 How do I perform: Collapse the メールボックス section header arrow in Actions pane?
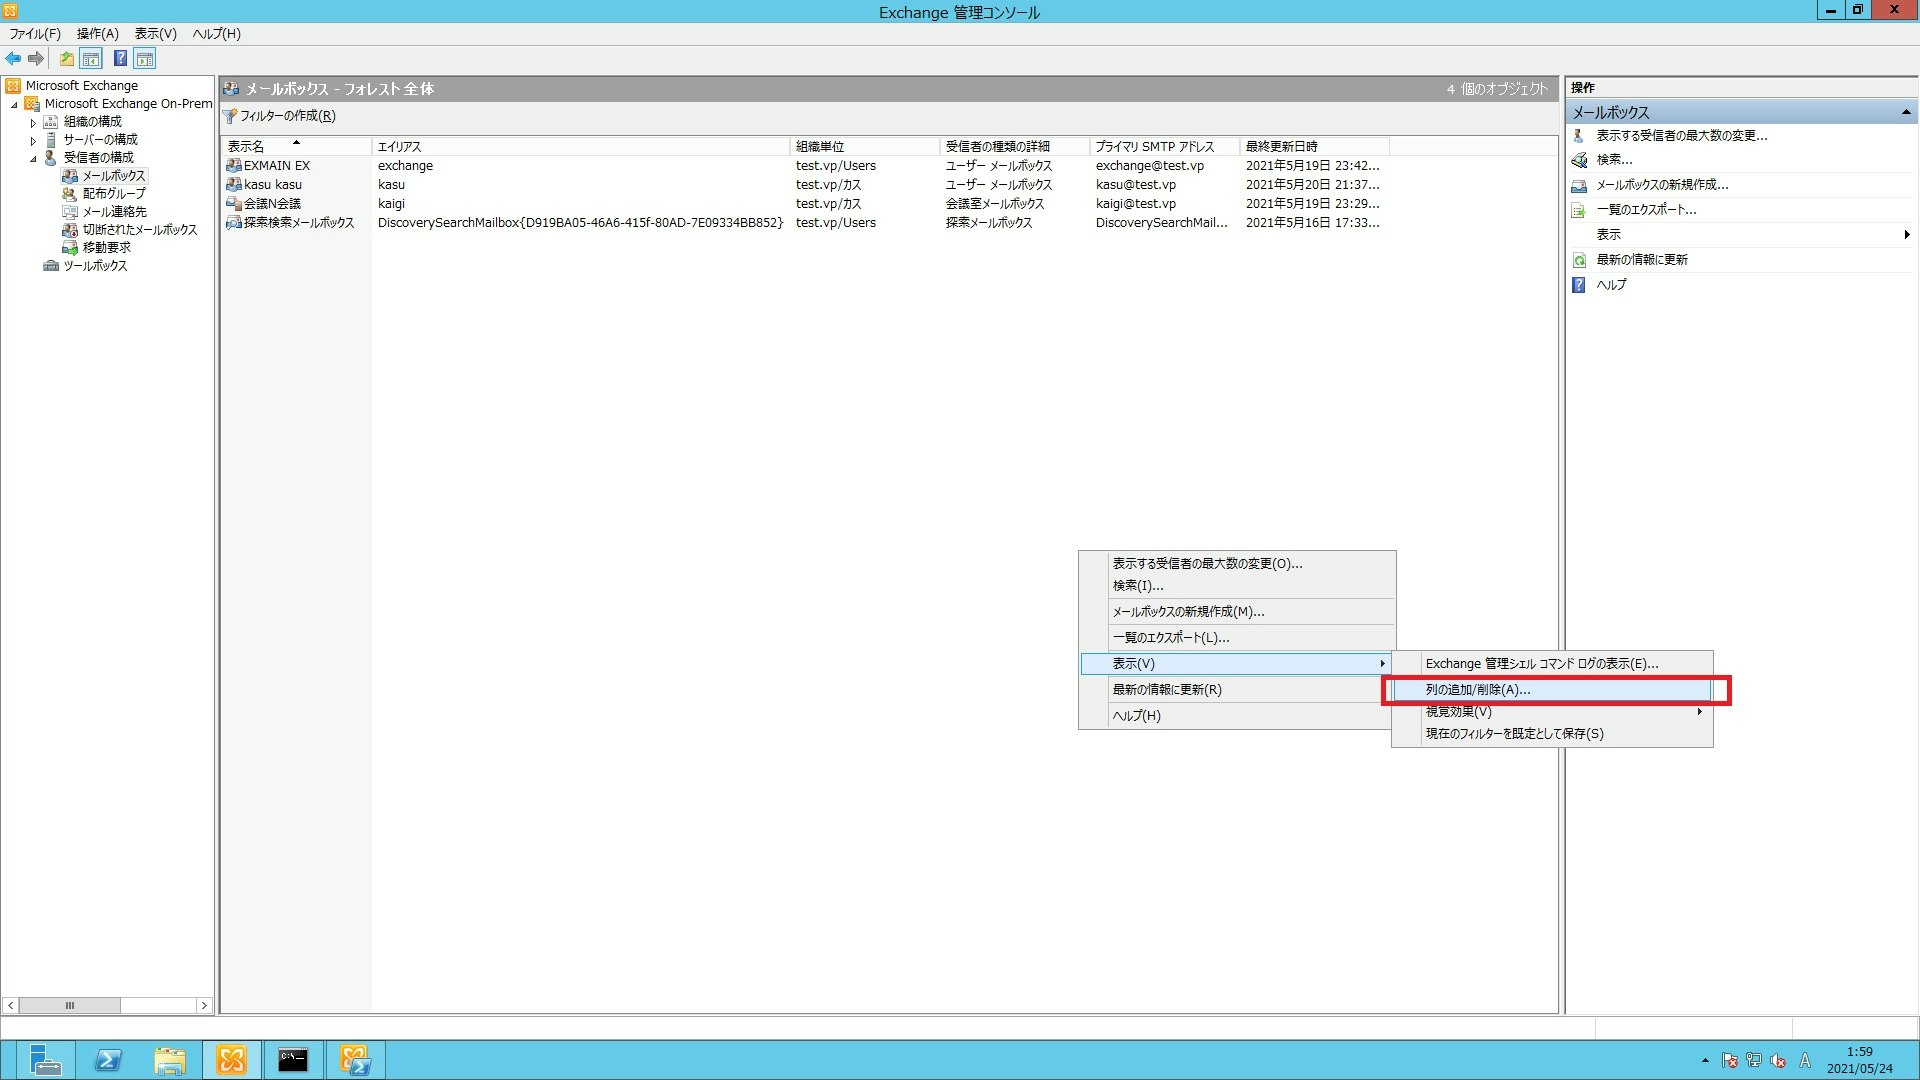[x=1905, y=112]
